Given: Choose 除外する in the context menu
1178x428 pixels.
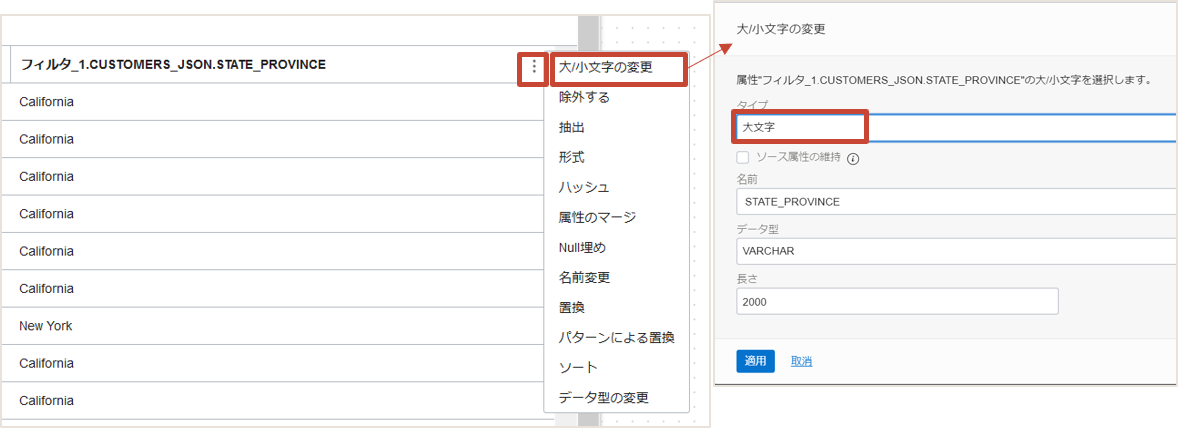Looking at the screenshot, I should [x=584, y=98].
